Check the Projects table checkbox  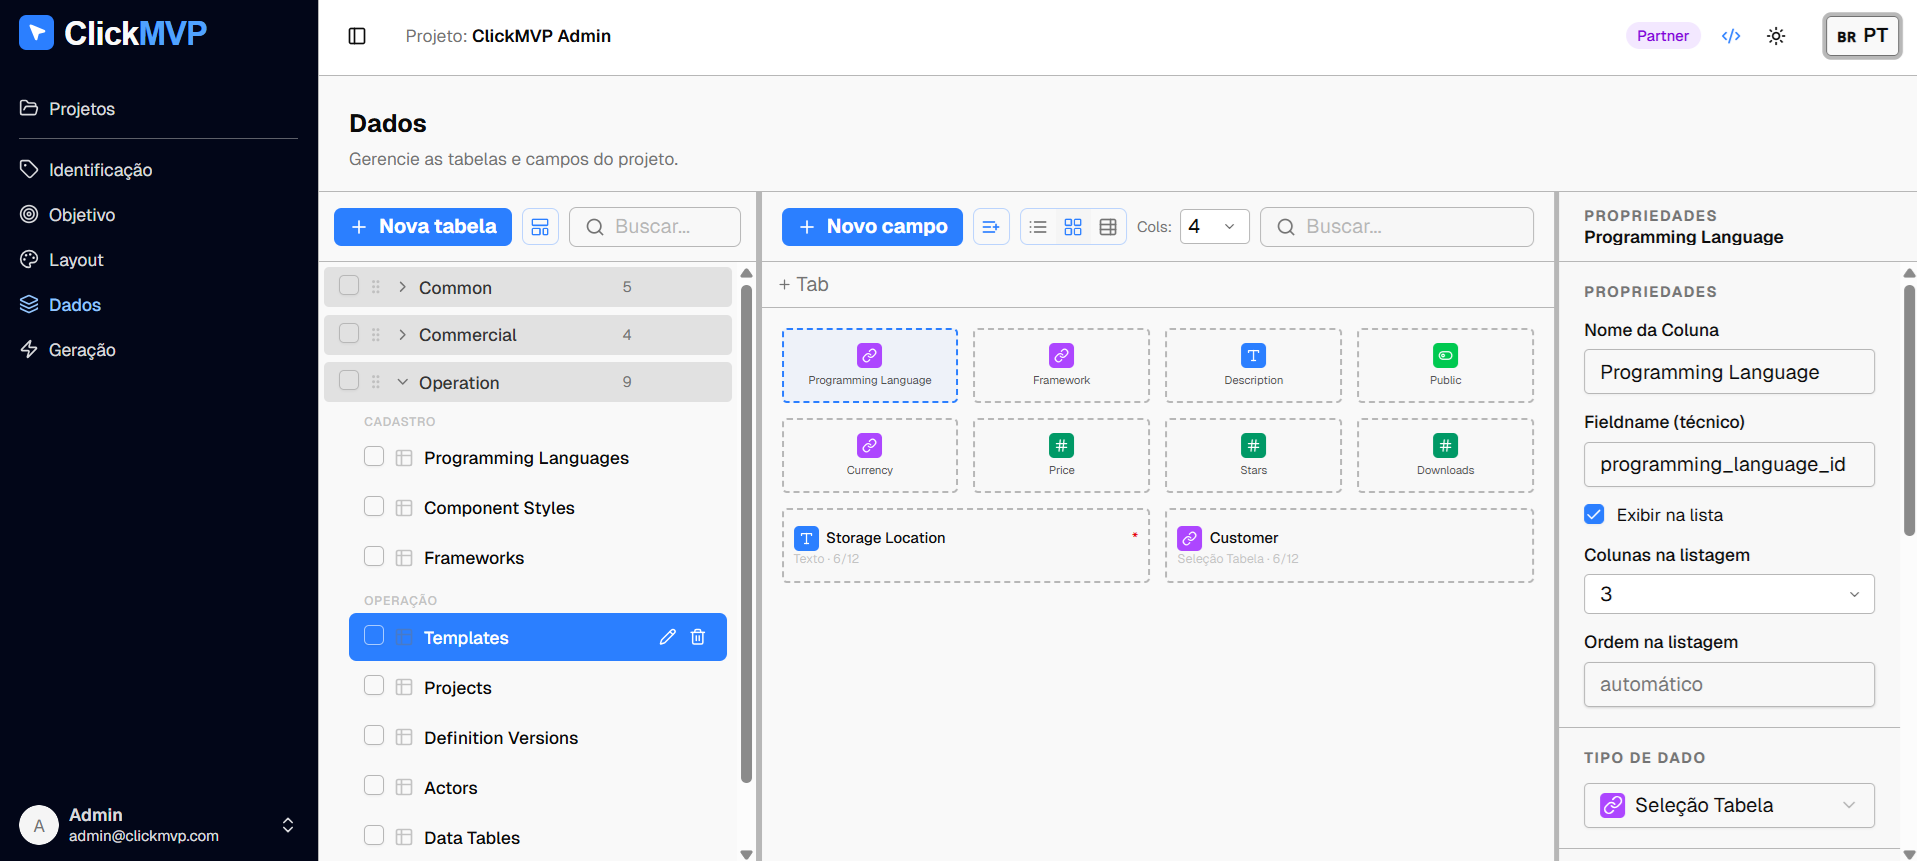tap(374, 685)
